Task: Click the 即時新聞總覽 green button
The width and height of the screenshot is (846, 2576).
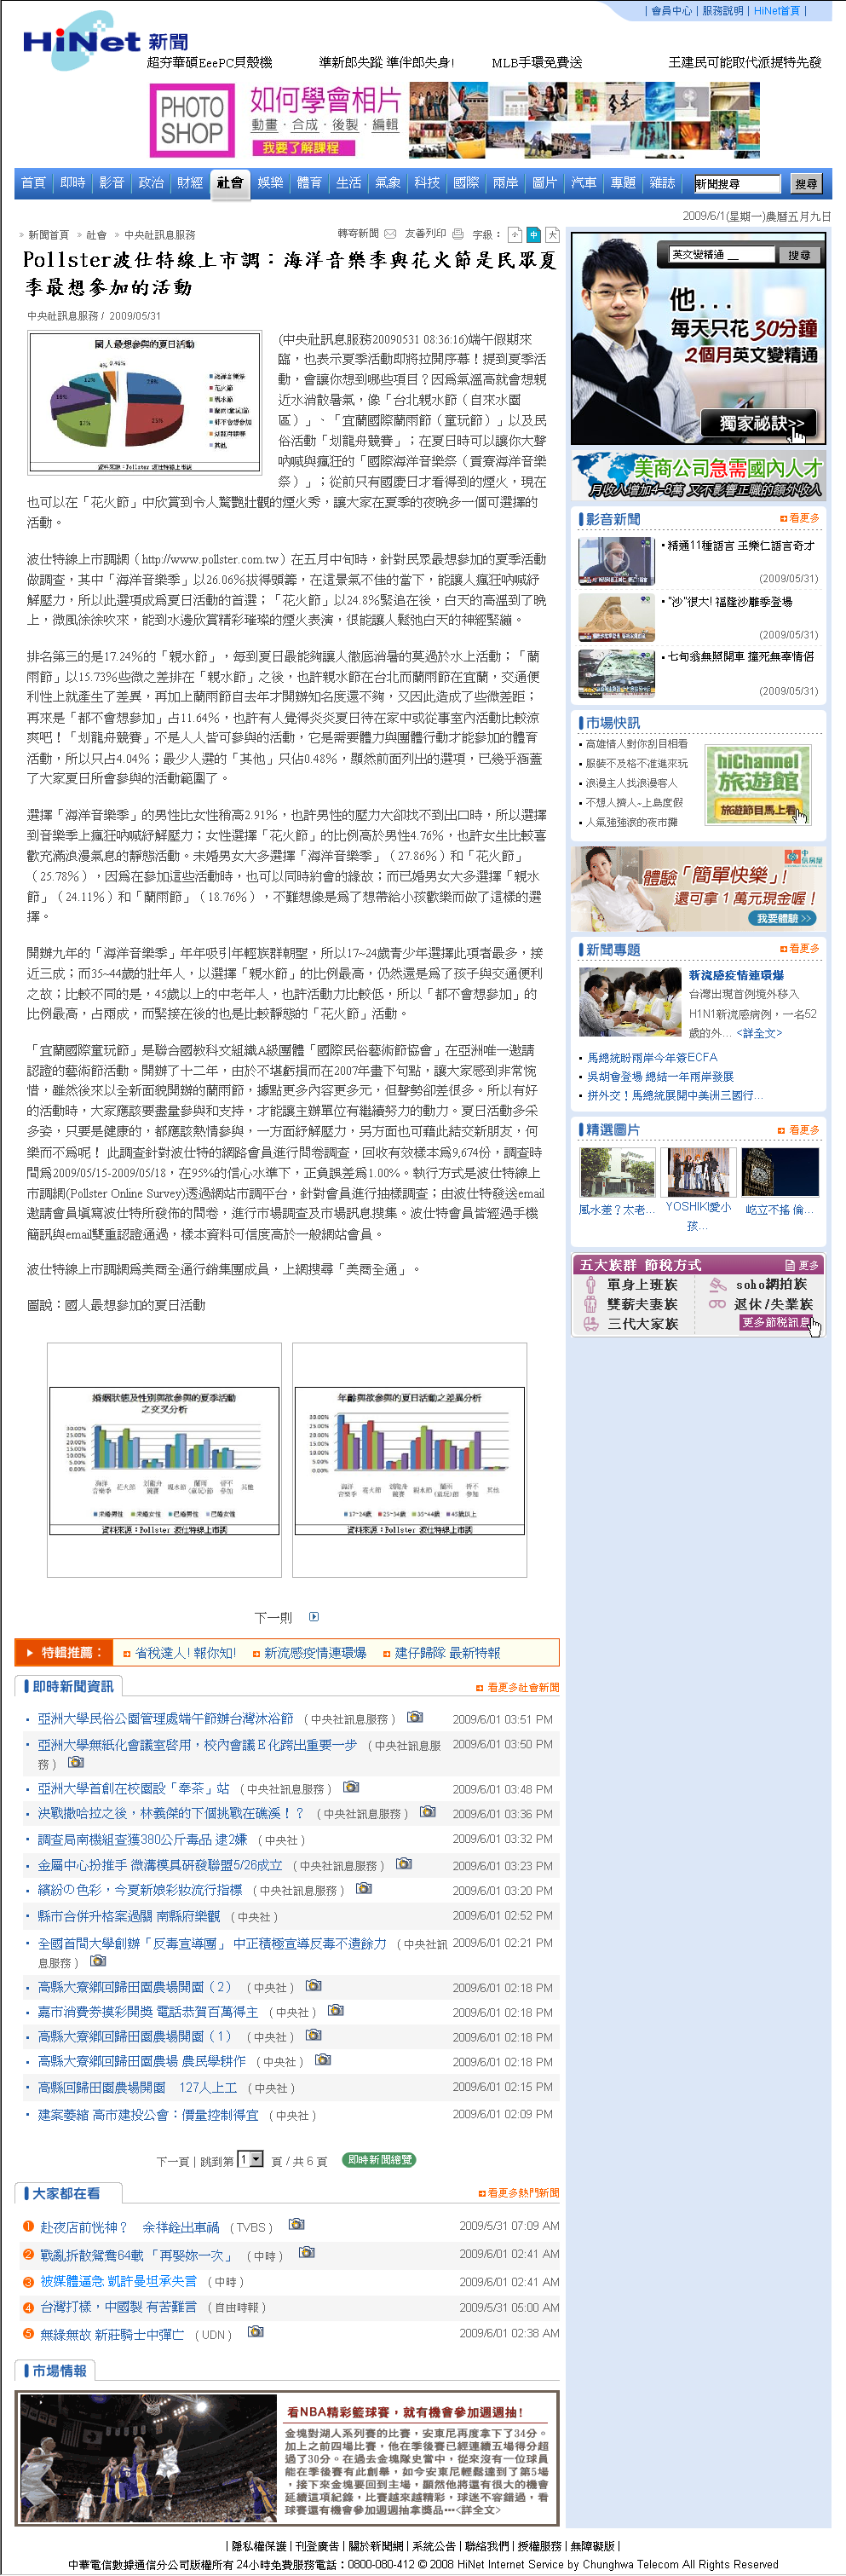Action: tap(378, 2160)
